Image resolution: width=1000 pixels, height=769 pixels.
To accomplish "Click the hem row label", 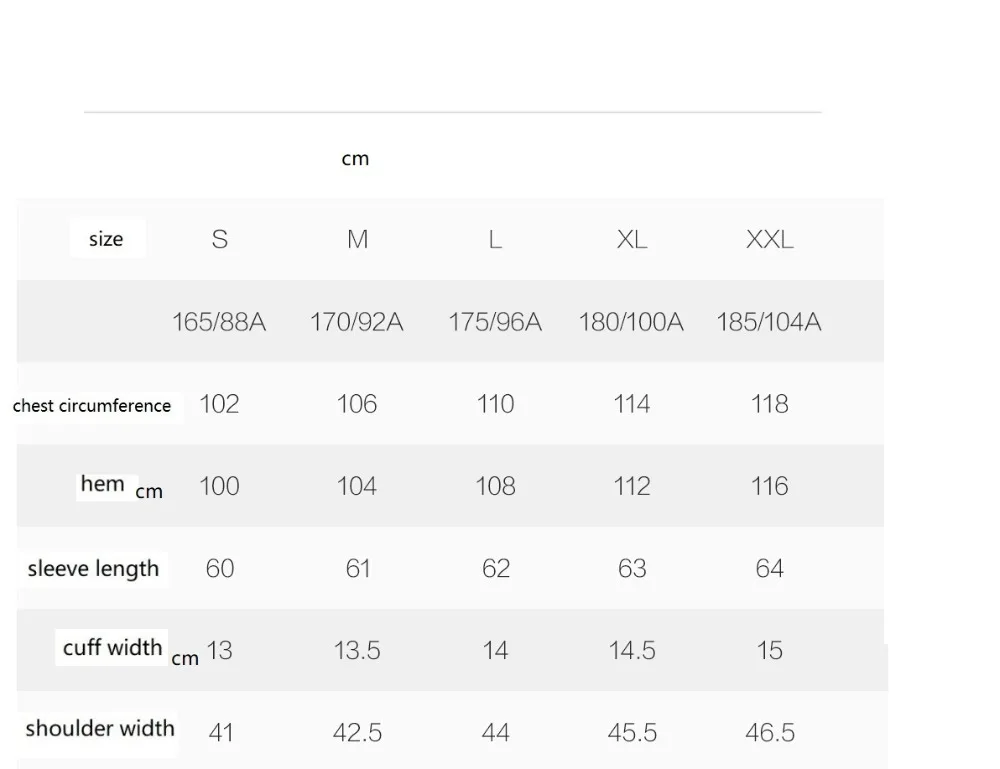I will [102, 484].
